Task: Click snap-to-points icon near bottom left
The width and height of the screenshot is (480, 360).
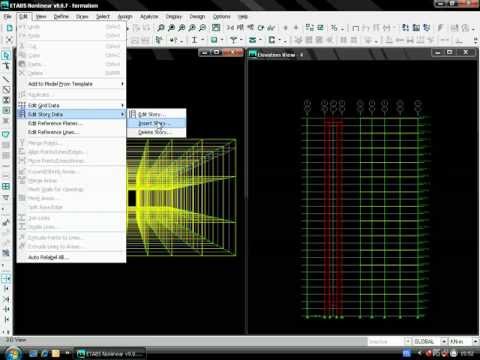Action: pos(6,278)
